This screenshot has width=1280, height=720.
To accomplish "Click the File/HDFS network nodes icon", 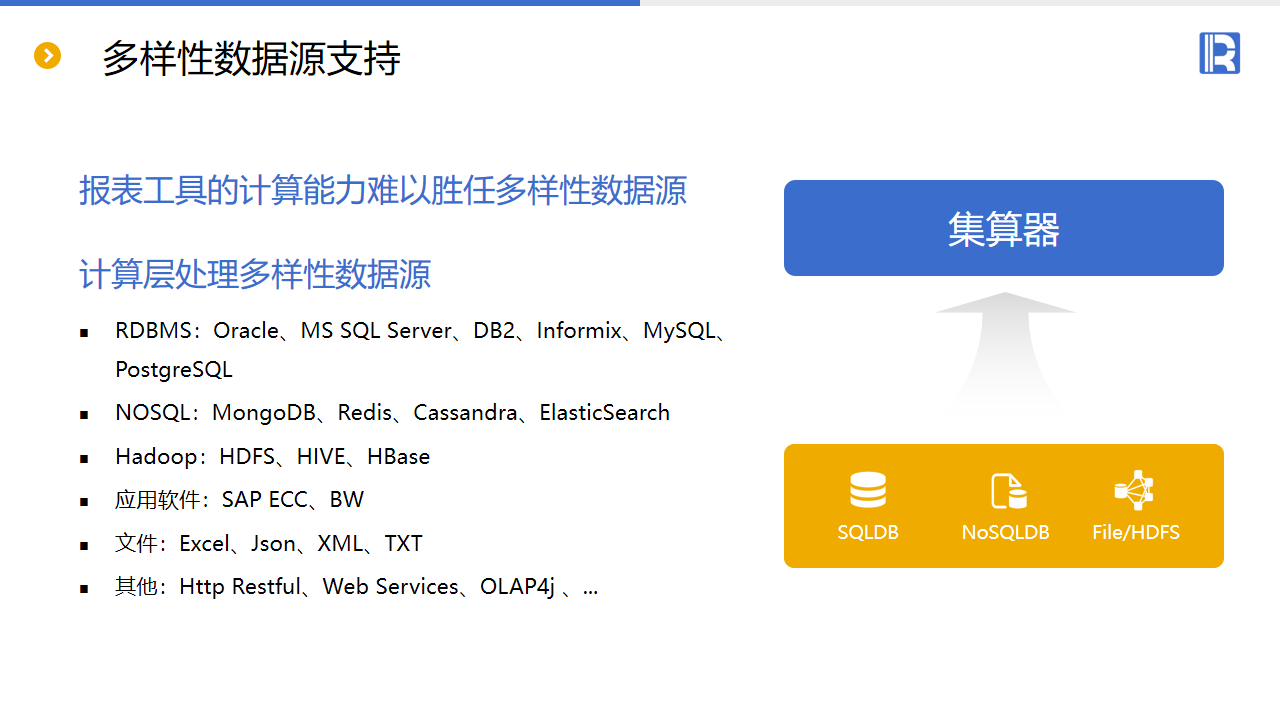I will 1134,490.
